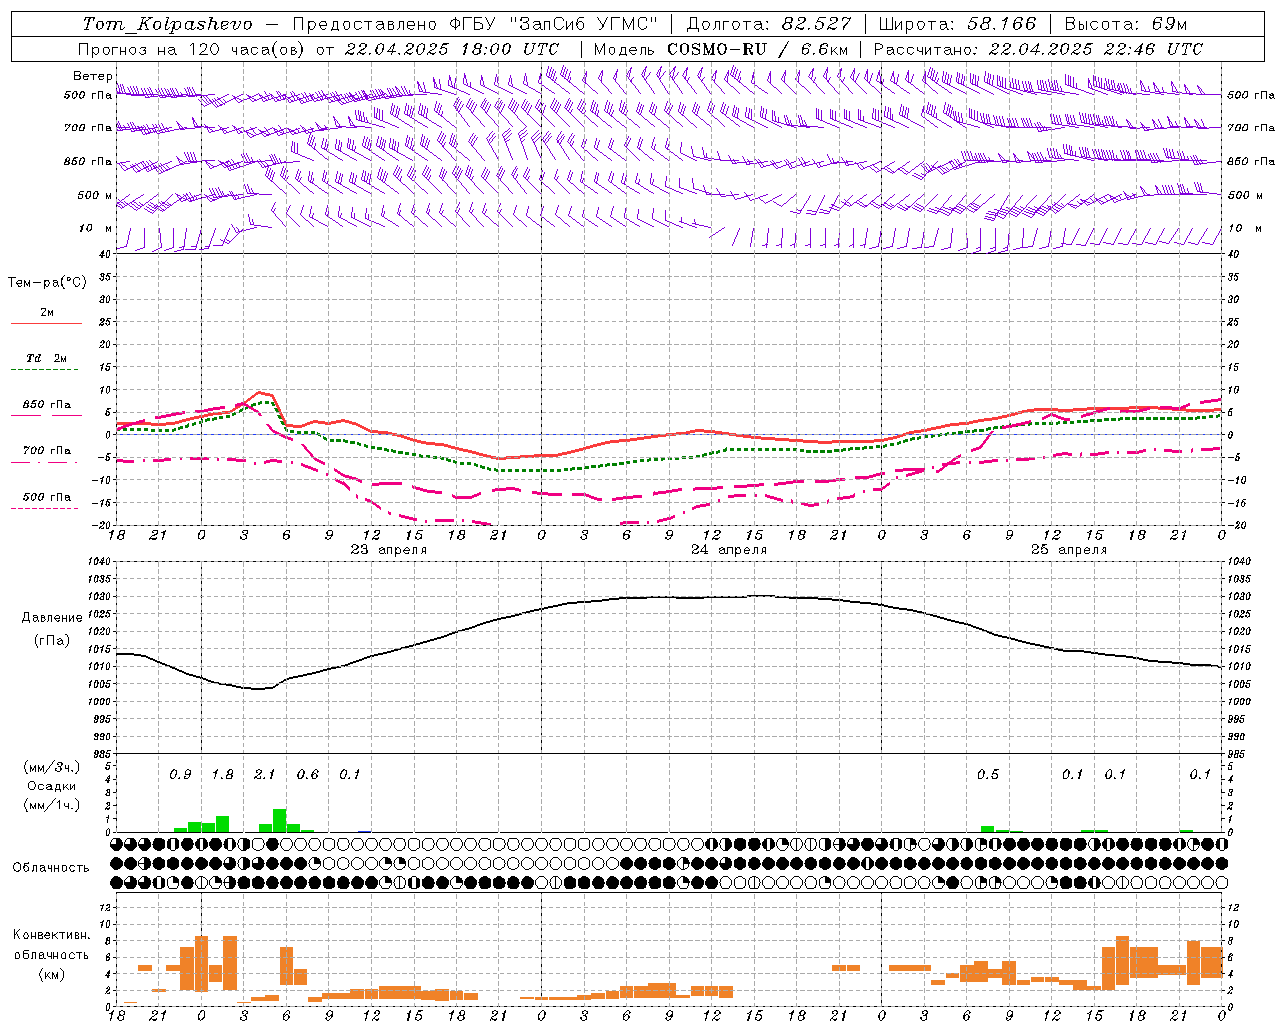
Task: Click the station title Tom_Kolpashevo
Action: (167, 24)
